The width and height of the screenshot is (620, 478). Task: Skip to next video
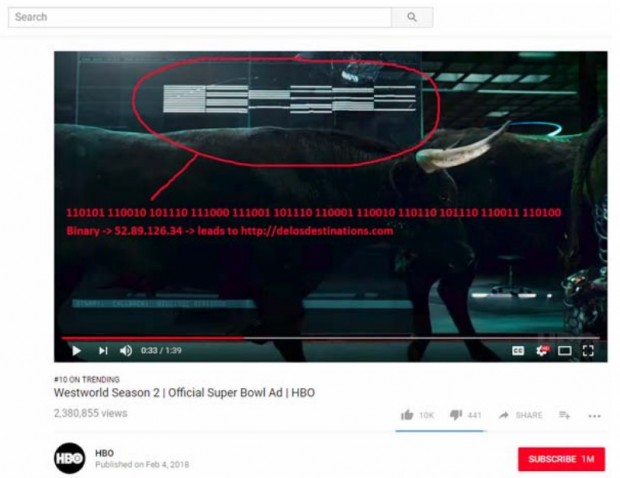pyautogui.click(x=103, y=351)
